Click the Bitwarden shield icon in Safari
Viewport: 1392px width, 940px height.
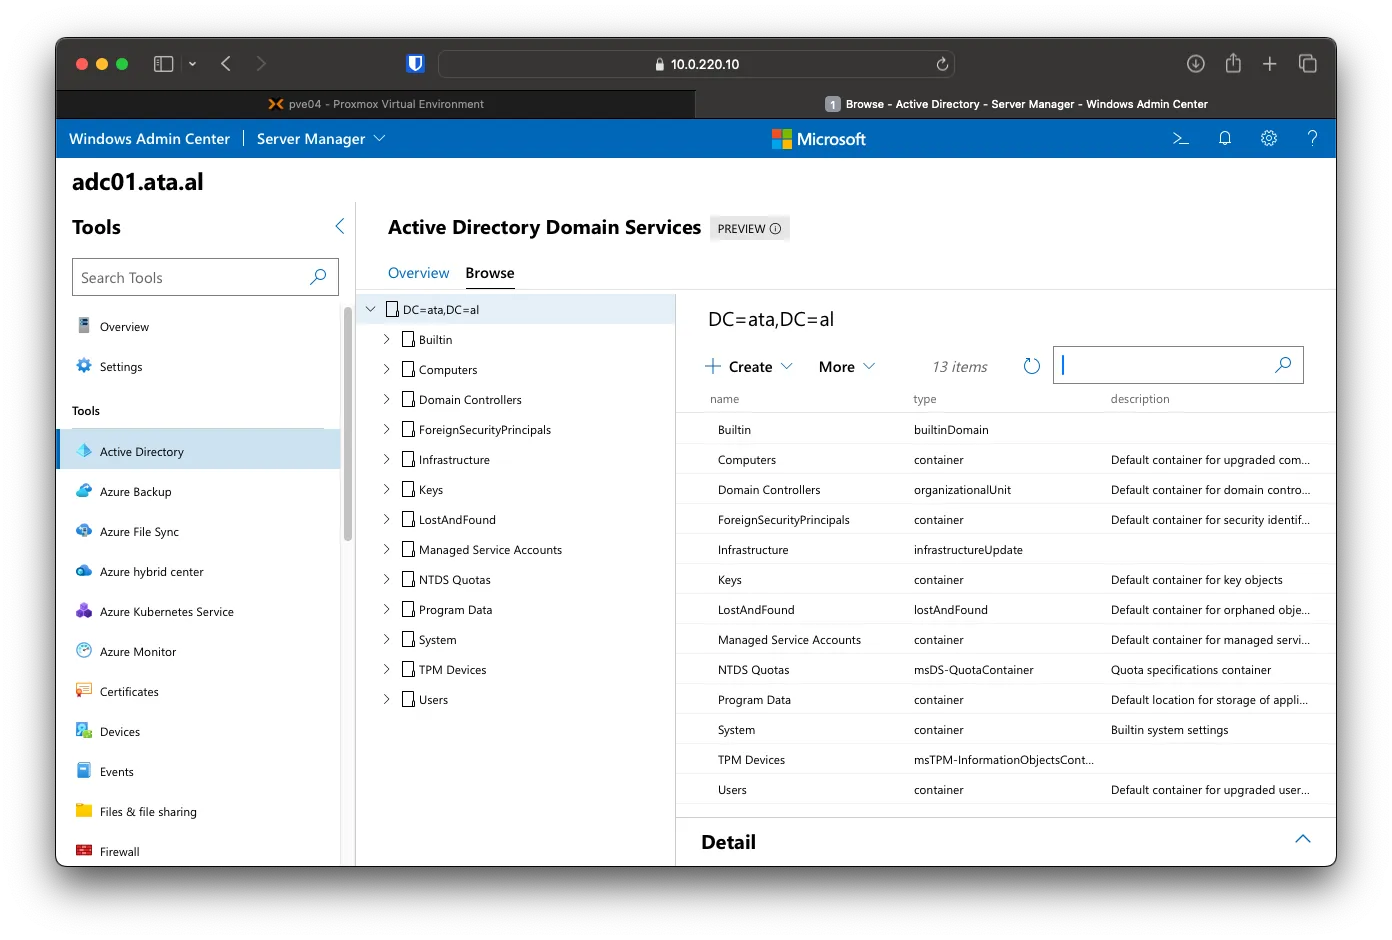tap(416, 64)
